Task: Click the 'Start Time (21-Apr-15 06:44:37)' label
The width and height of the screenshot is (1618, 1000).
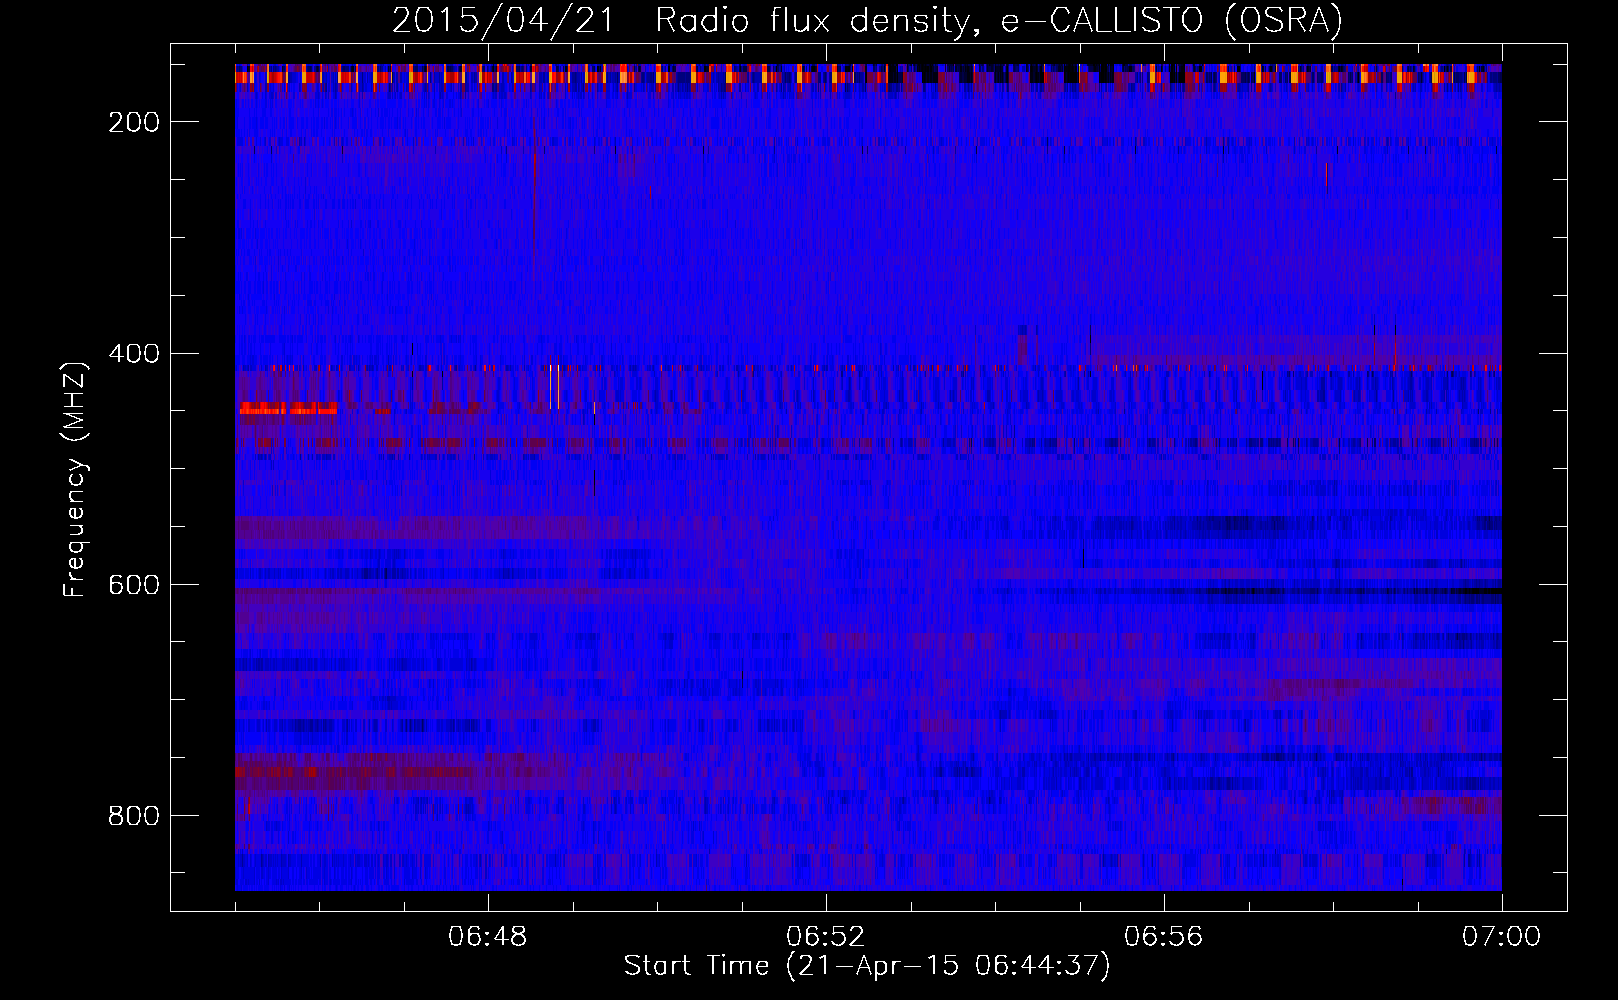Action: (x=867, y=966)
